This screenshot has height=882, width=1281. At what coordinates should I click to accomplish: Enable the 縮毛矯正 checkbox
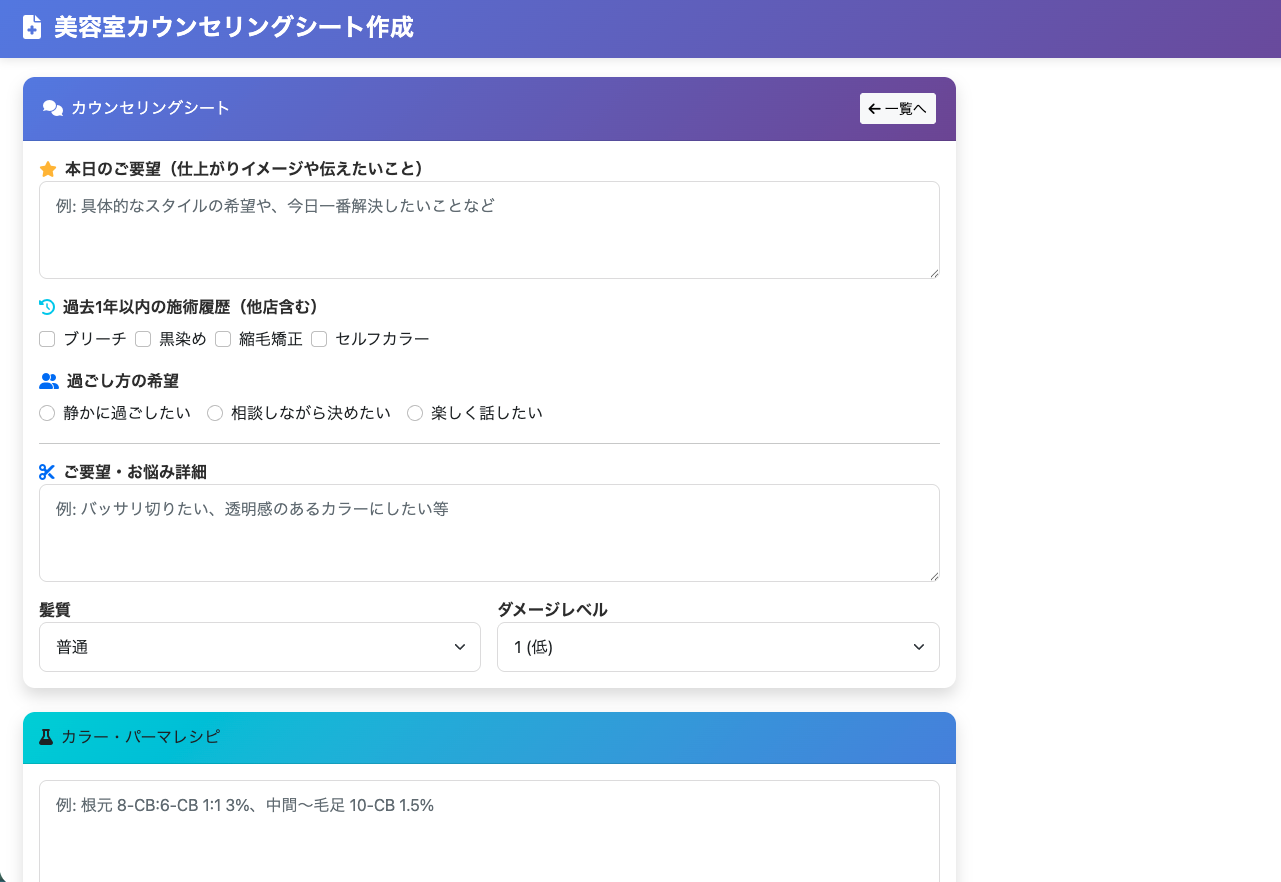[223, 339]
